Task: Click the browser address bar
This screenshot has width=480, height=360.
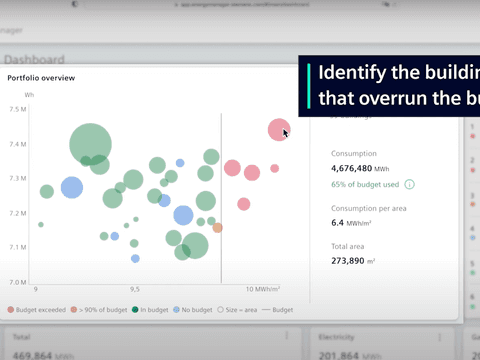Action: click(x=242, y=4)
